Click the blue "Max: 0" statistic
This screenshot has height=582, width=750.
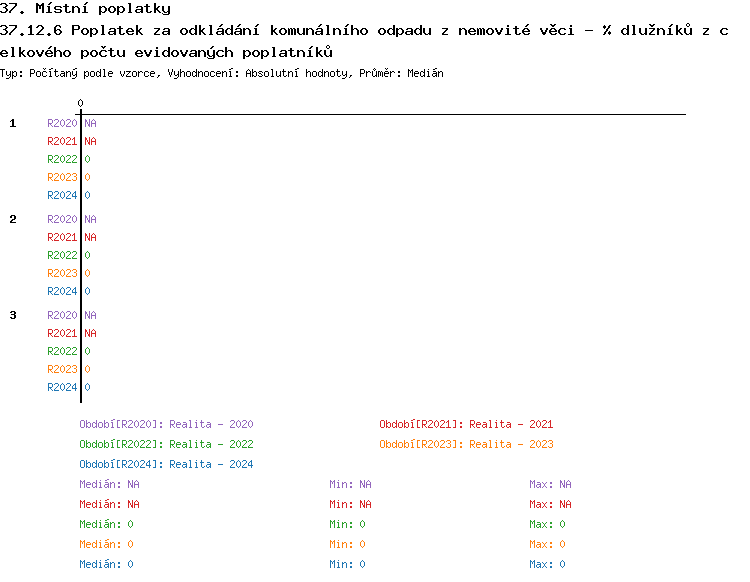pos(547,564)
